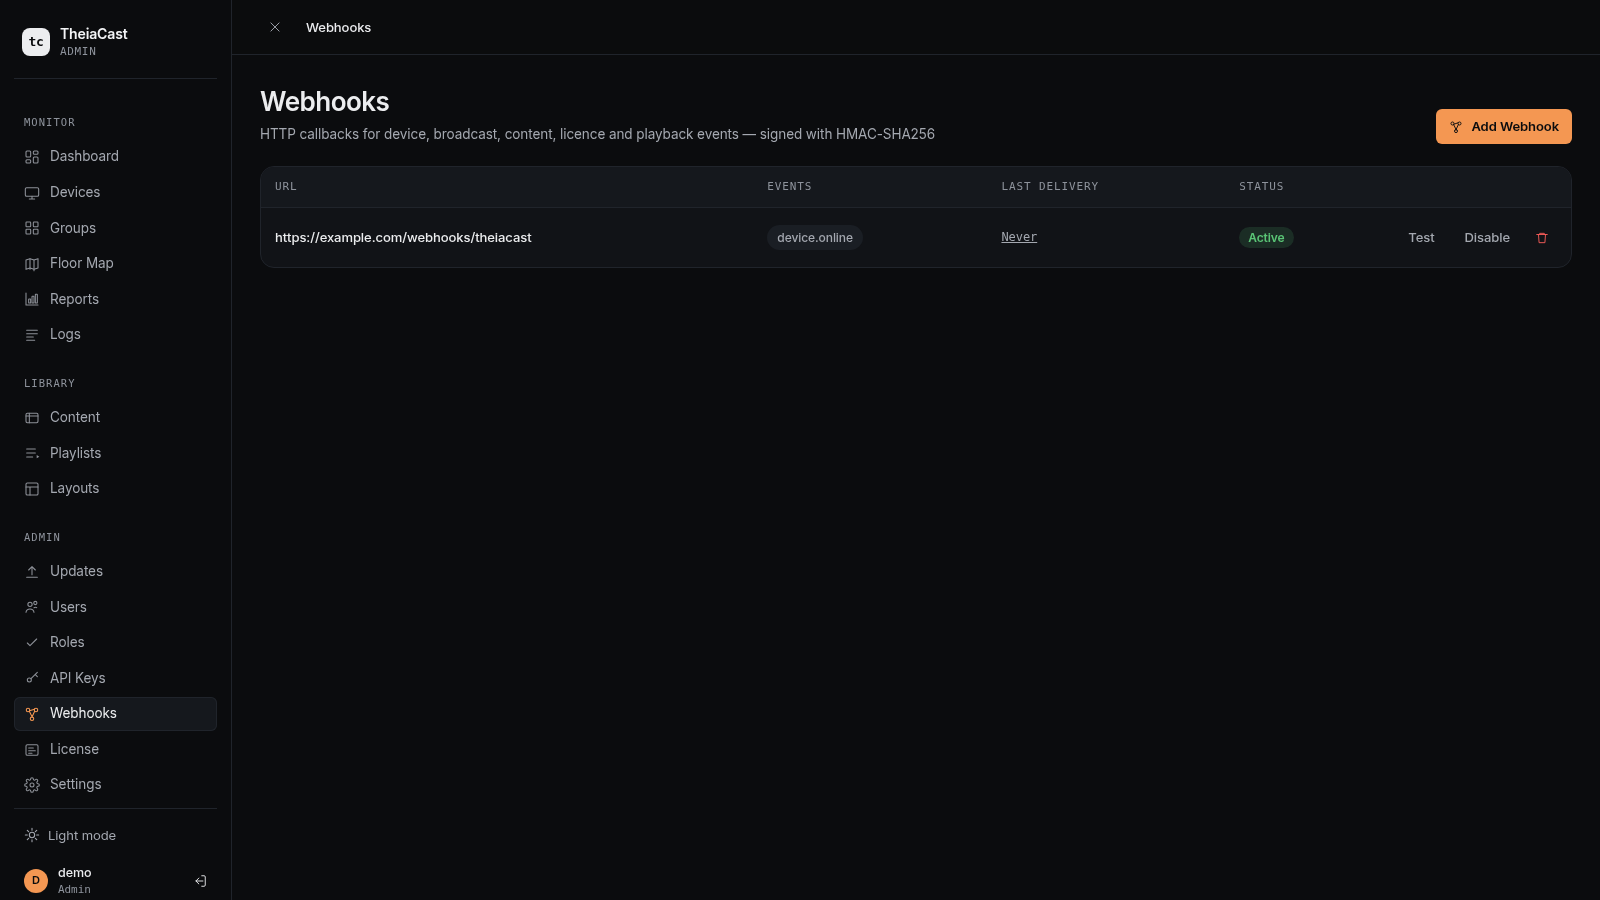Viewport: 1600px width, 900px height.
Task: Click the Events column header
Action: (x=789, y=187)
